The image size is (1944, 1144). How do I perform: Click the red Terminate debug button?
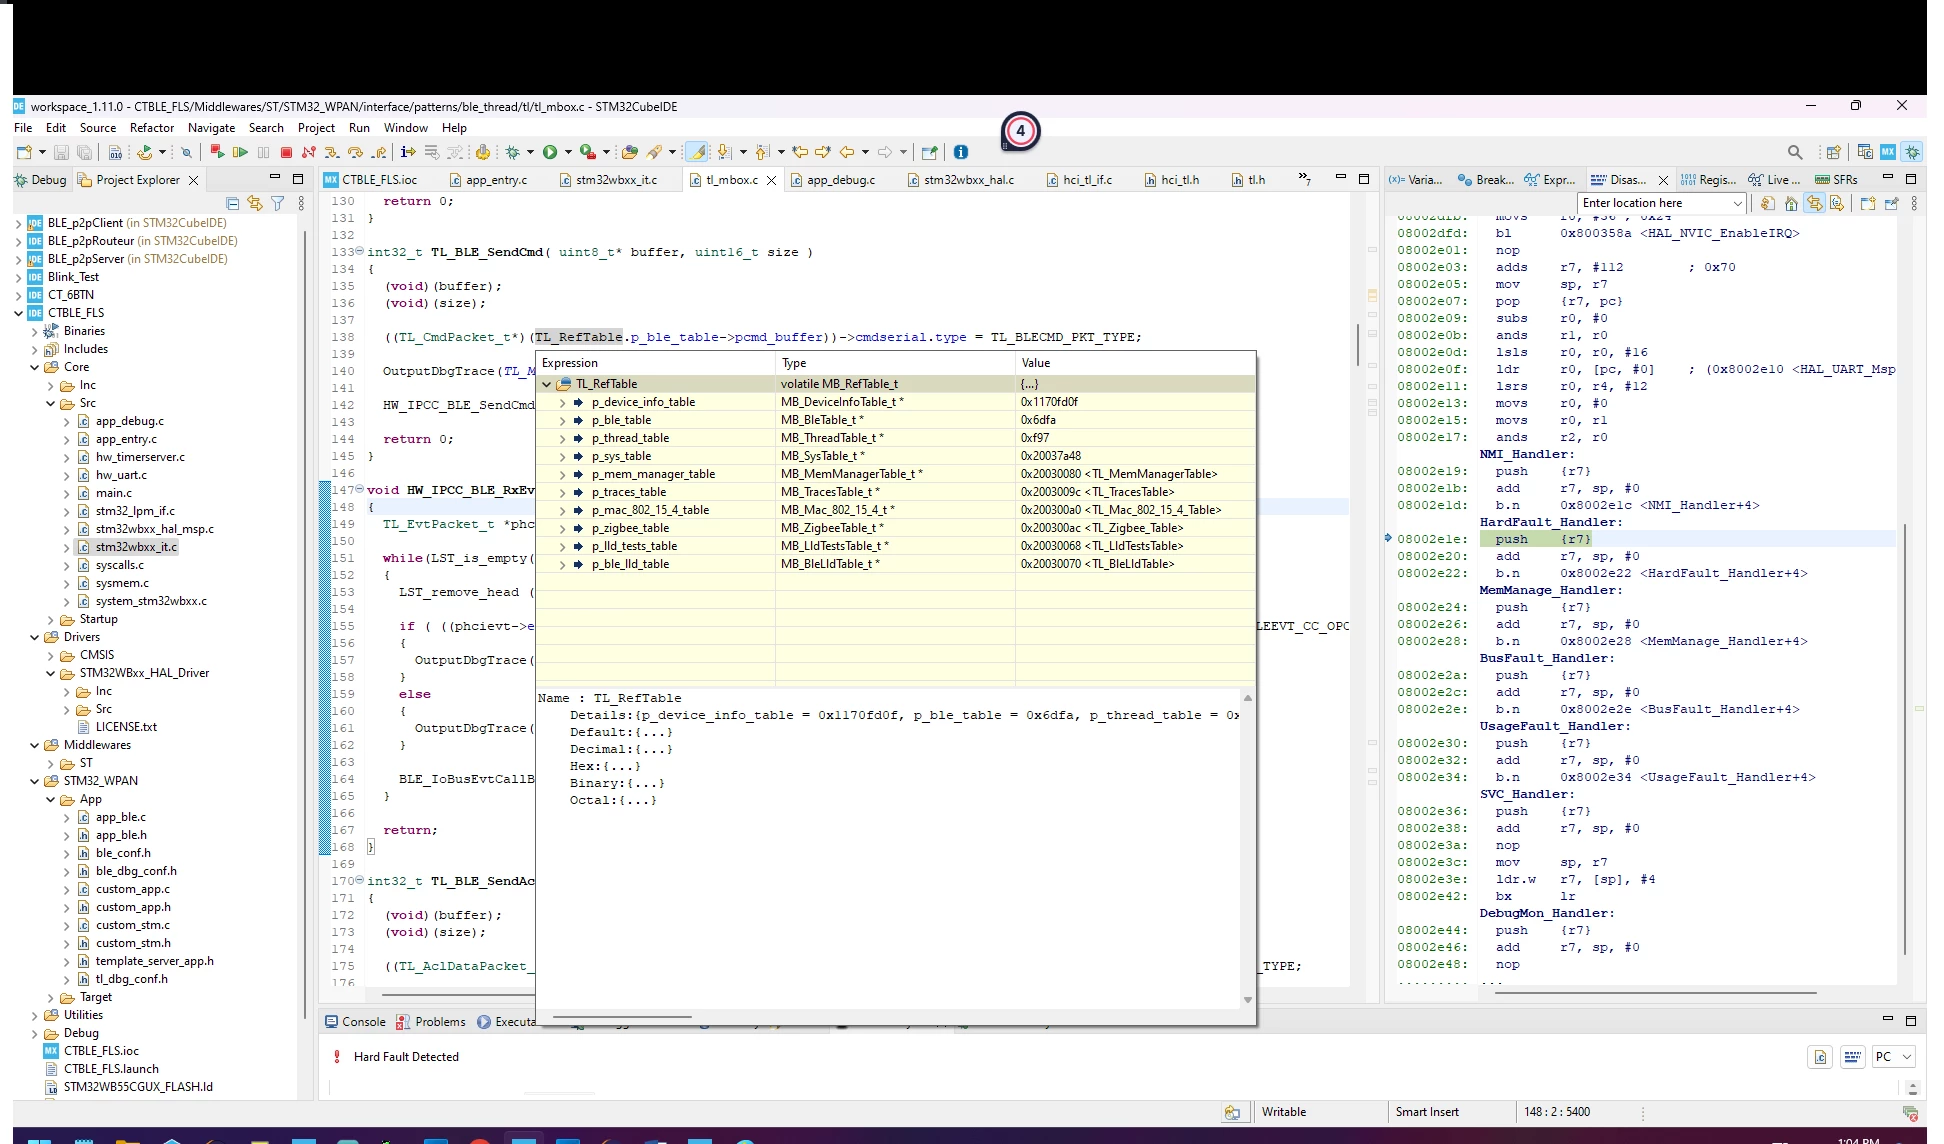click(286, 152)
